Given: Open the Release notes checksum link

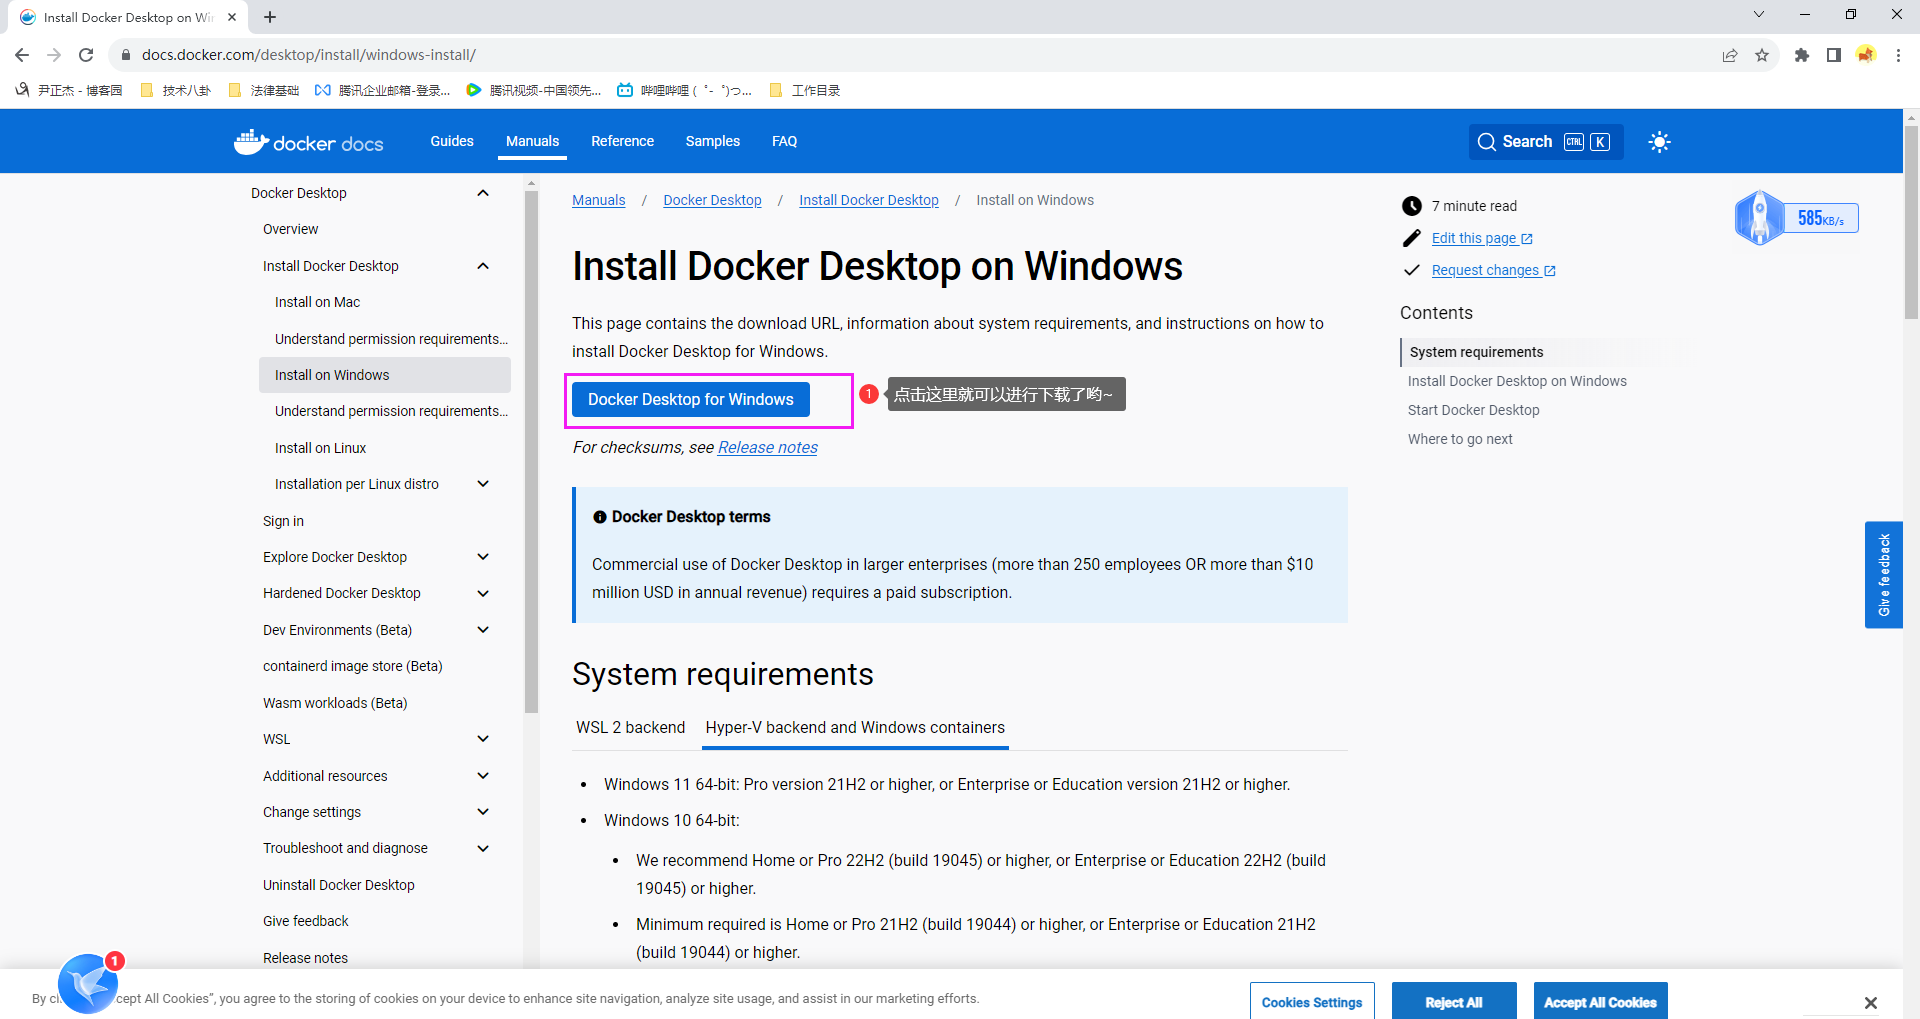Looking at the screenshot, I should [x=767, y=448].
